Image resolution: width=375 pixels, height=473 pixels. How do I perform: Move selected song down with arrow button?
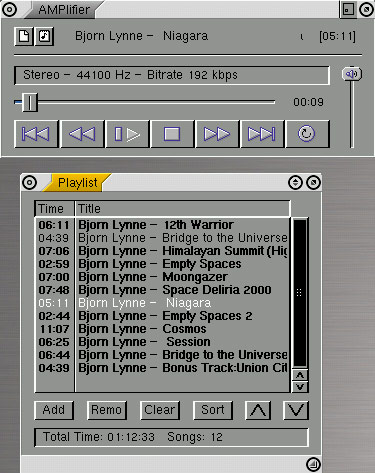click(296, 410)
